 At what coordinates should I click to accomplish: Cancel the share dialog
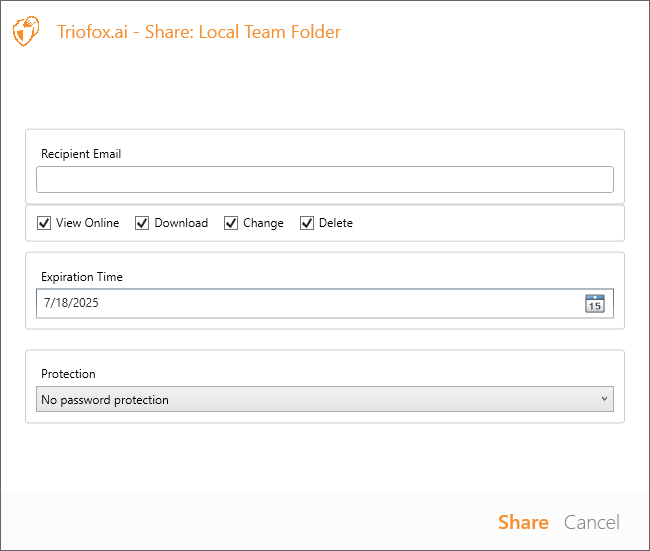(592, 522)
